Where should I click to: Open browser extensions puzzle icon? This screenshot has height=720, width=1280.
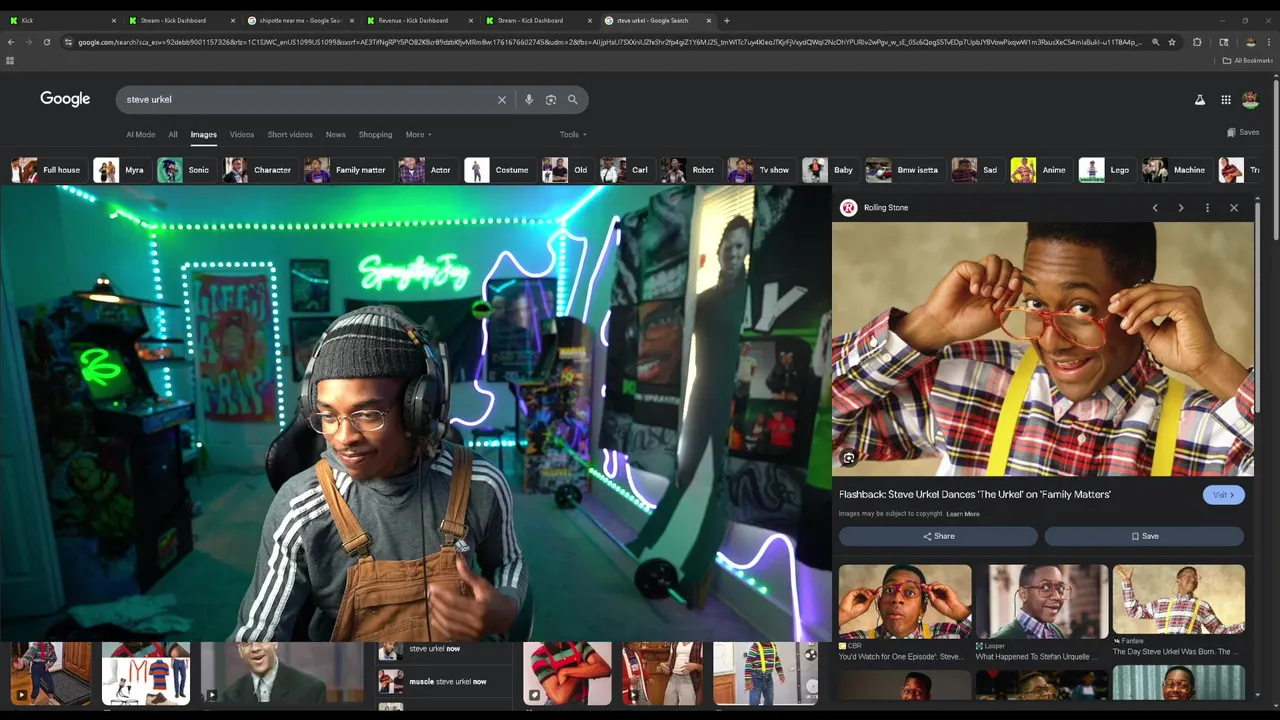pyautogui.click(x=1197, y=42)
